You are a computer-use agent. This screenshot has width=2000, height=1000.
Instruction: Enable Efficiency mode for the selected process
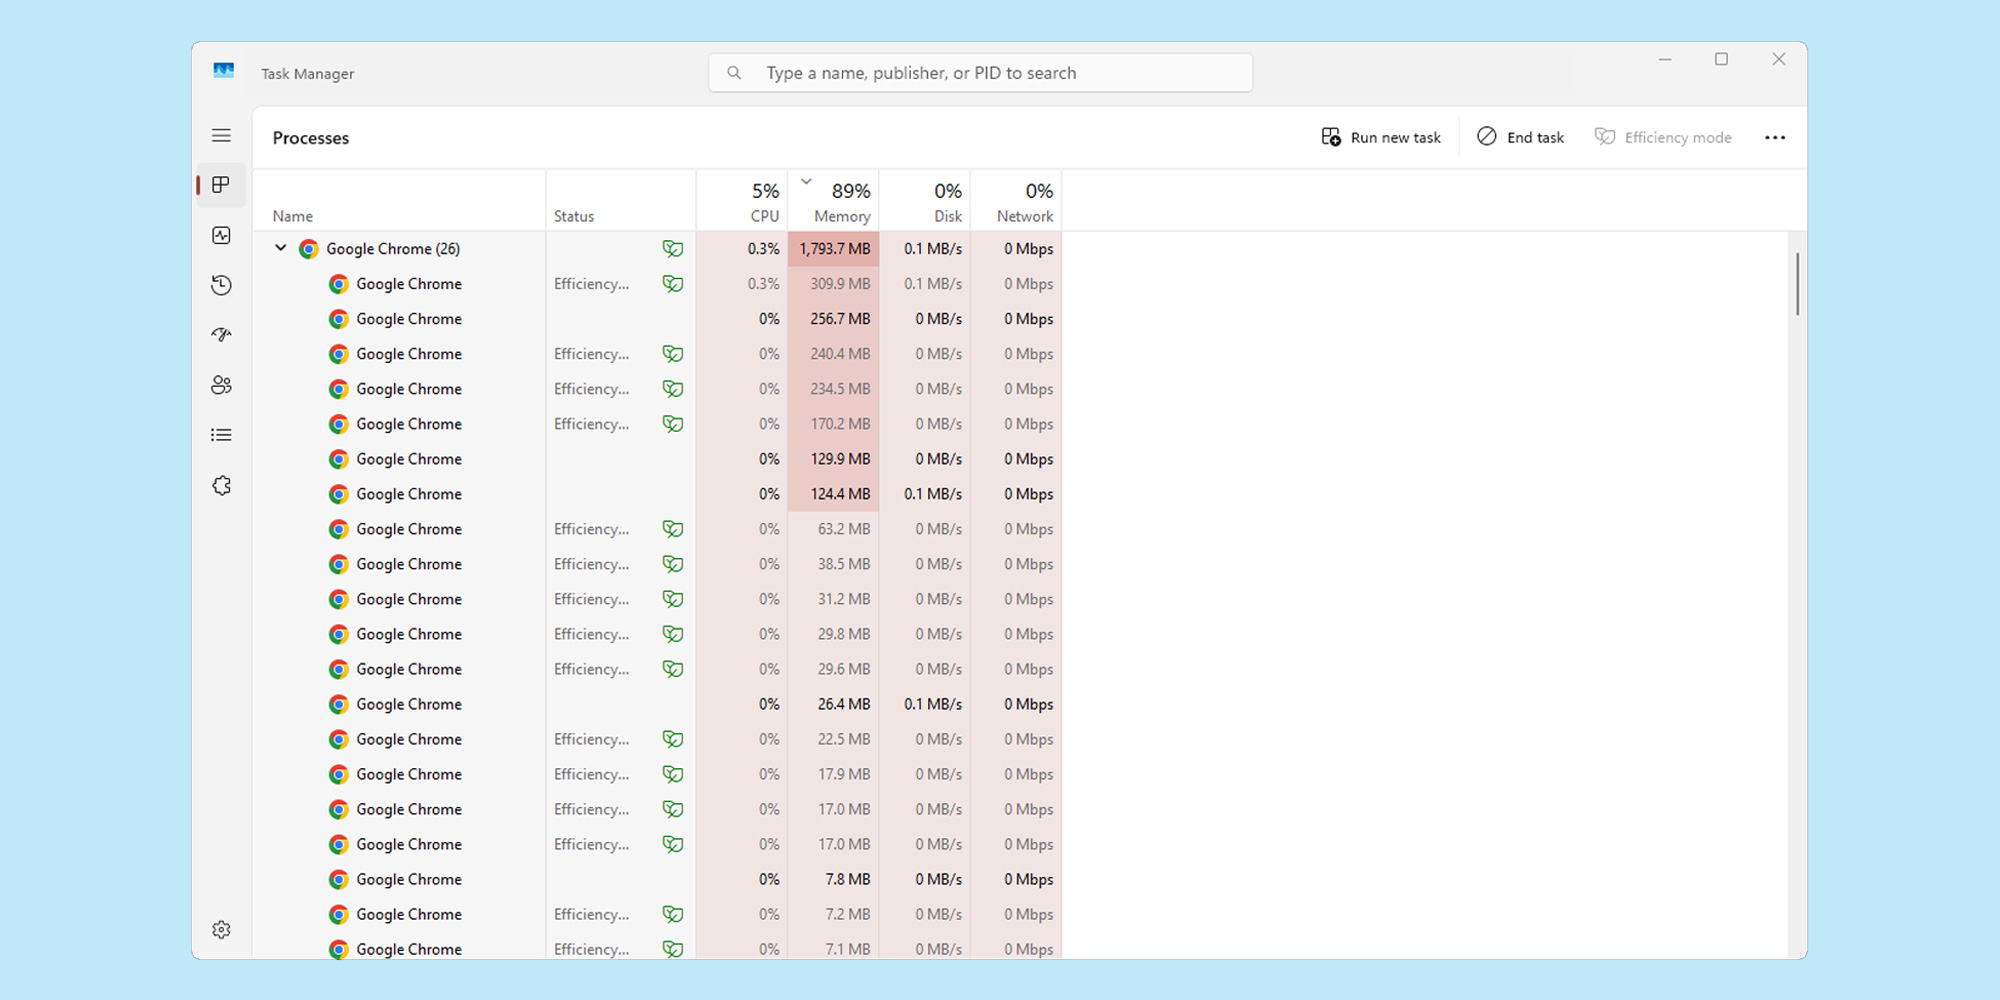tap(1663, 137)
